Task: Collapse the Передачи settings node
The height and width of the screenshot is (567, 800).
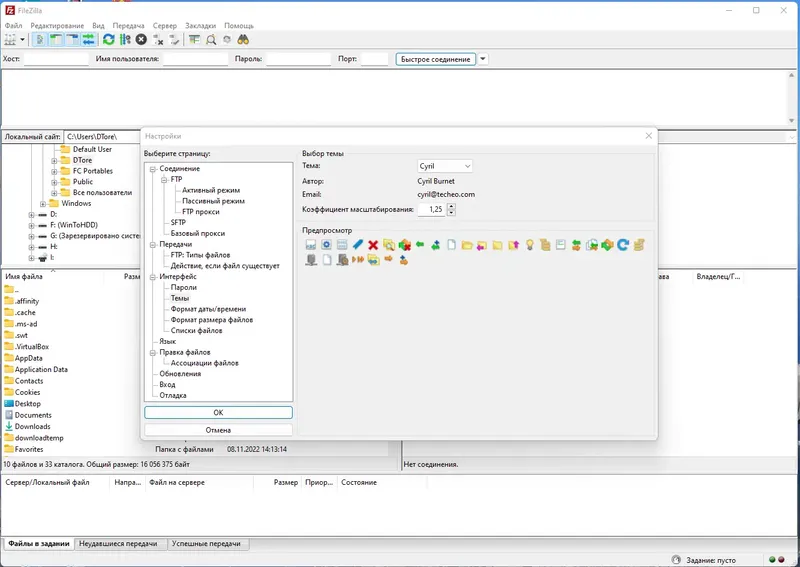Action: [153, 244]
